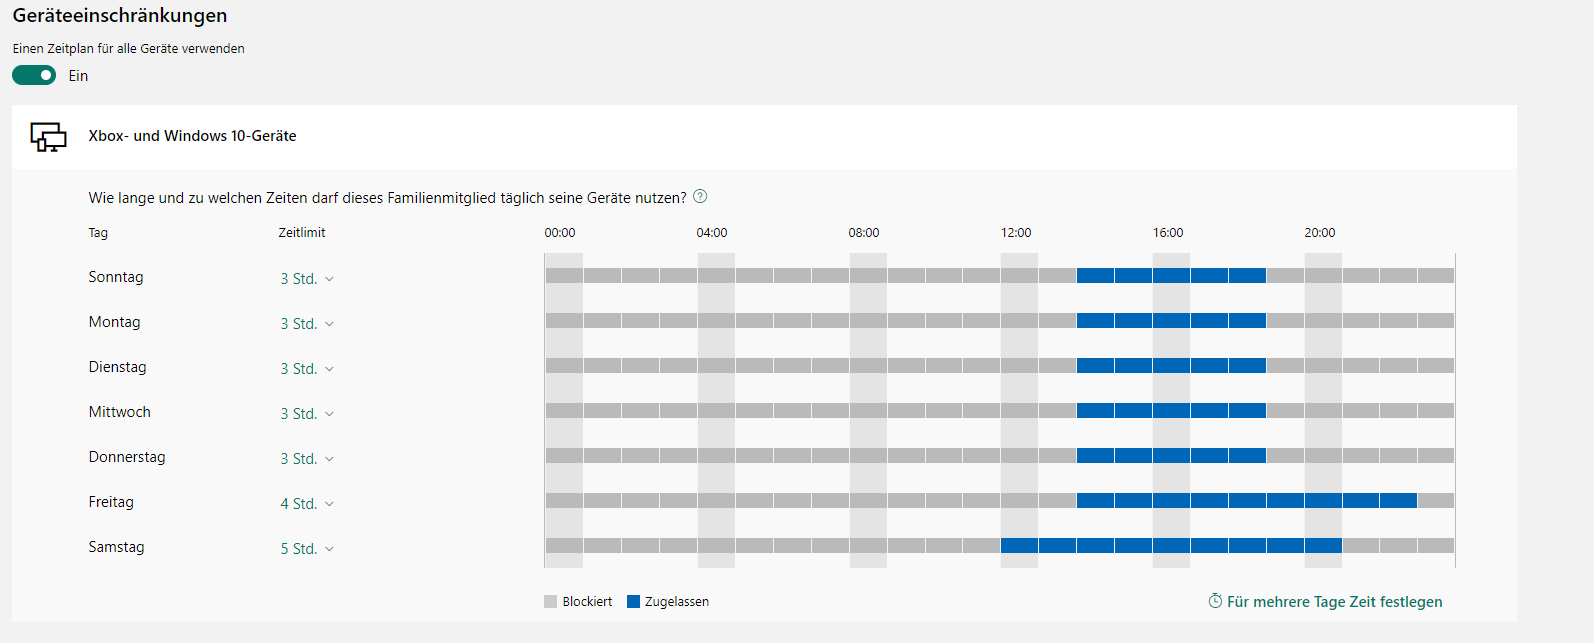Click the clock icon beside multi-day time link
Viewport: 1594px width, 643px height.
1215,601
